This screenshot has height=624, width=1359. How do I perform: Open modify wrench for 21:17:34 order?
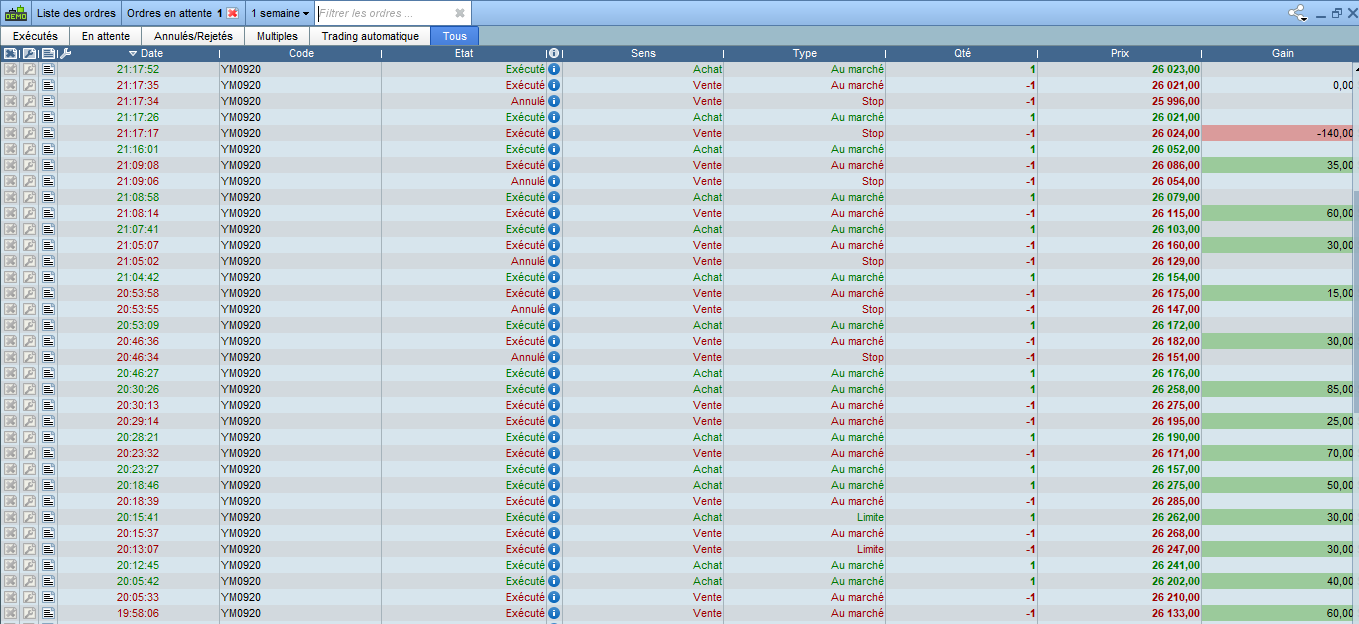pyautogui.click(x=30, y=101)
